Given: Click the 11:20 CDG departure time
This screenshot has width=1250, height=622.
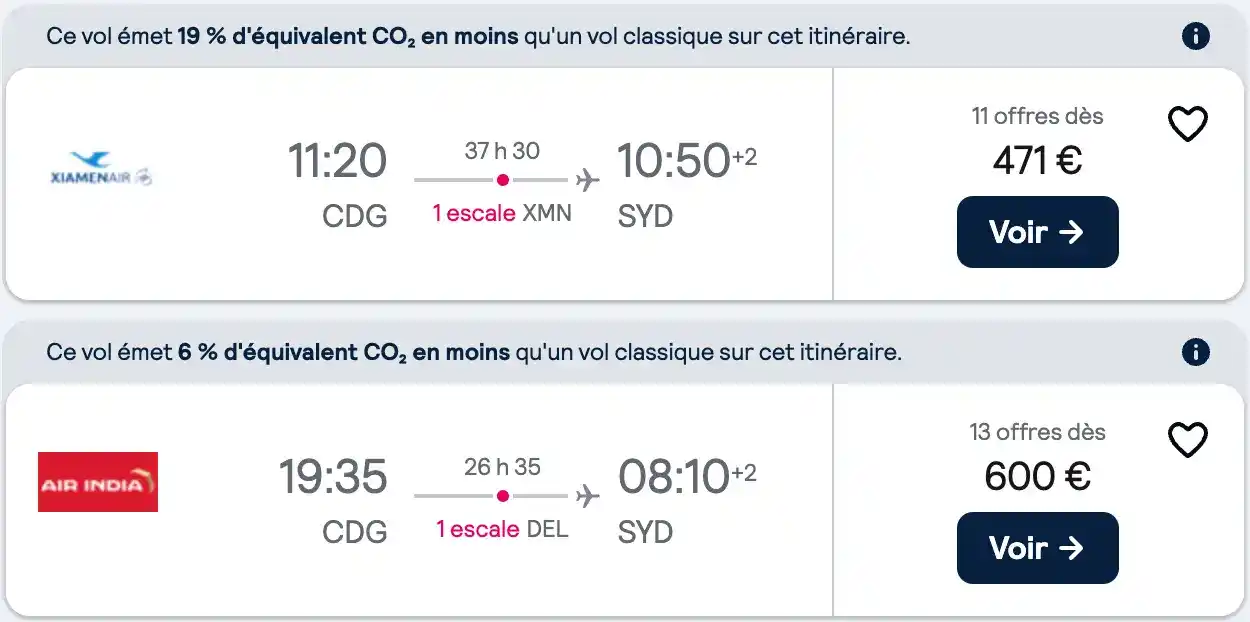Looking at the screenshot, I should (337, 161).
